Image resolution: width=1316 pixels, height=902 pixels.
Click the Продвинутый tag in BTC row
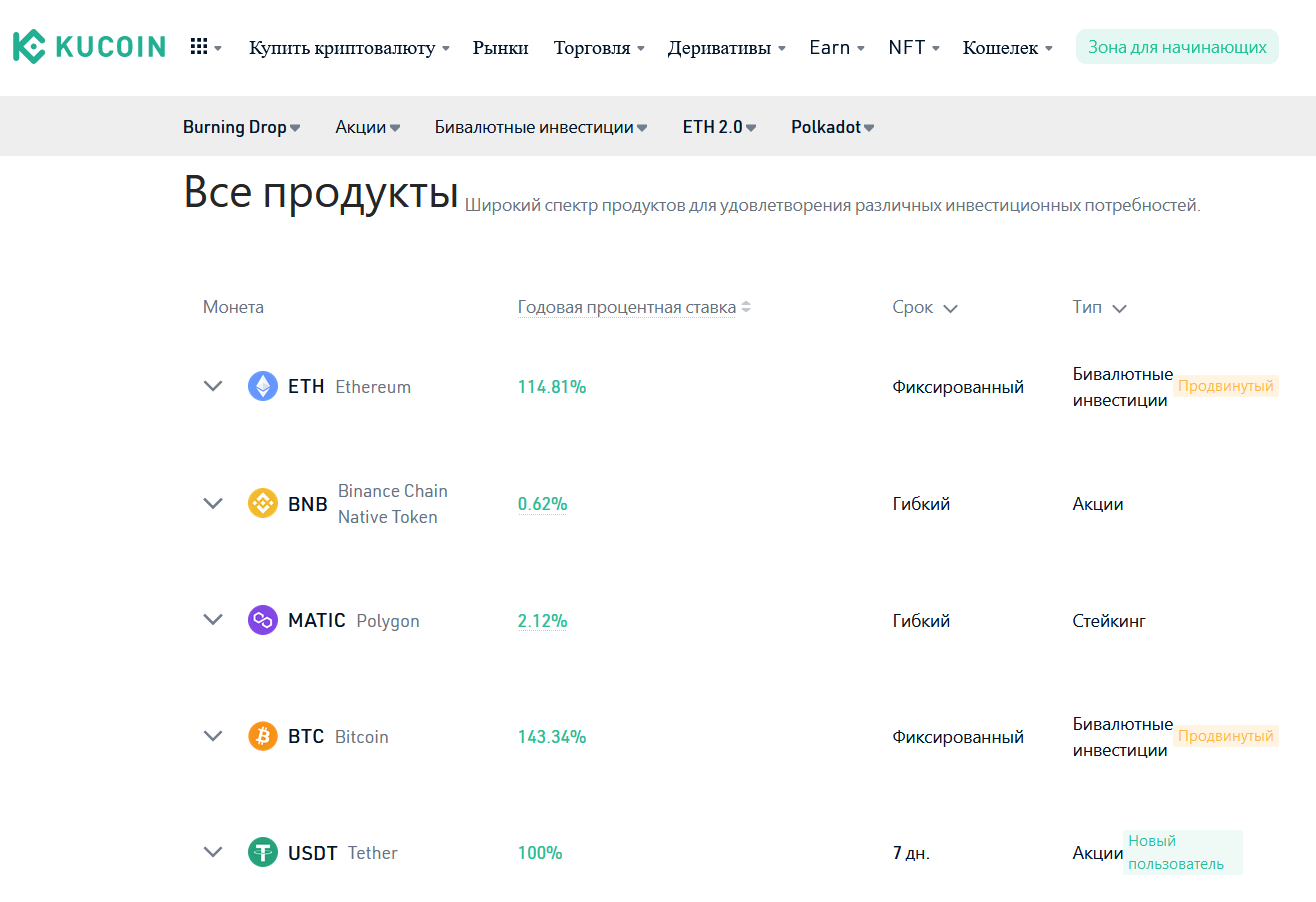point(1226,736)
